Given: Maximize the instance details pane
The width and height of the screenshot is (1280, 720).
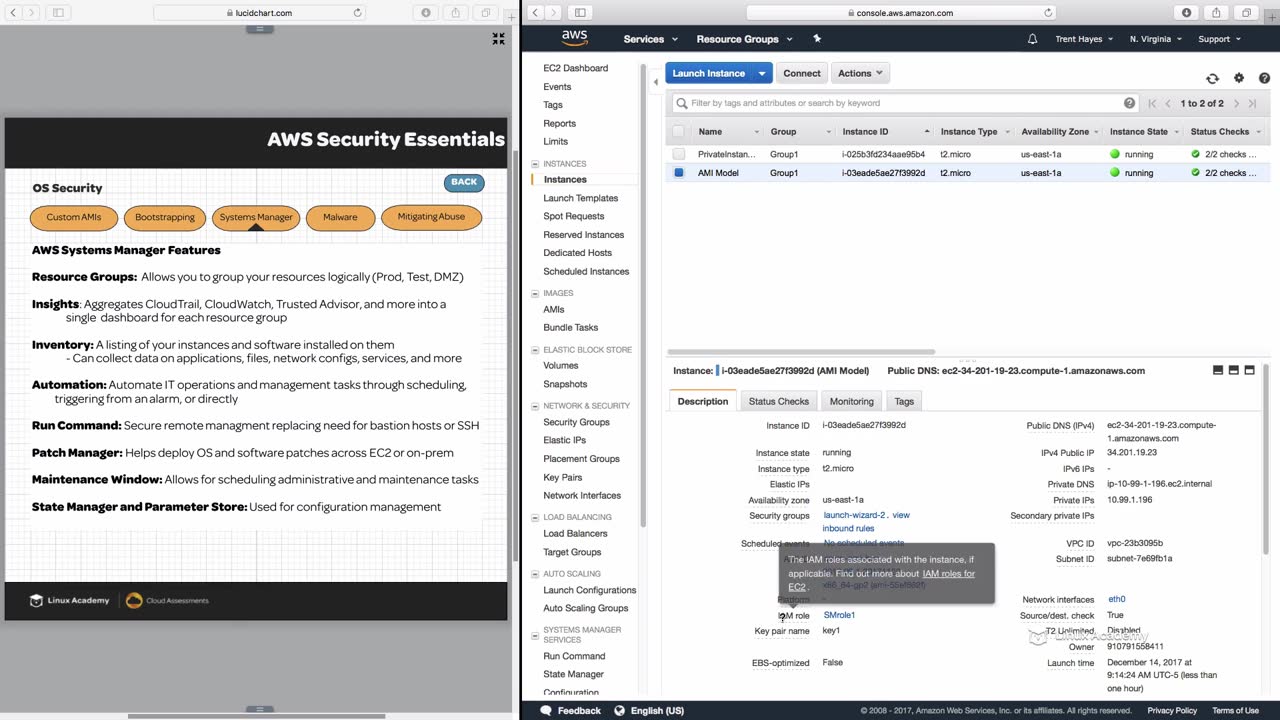Looking at the screenshot, I should tap(1249, 370).
